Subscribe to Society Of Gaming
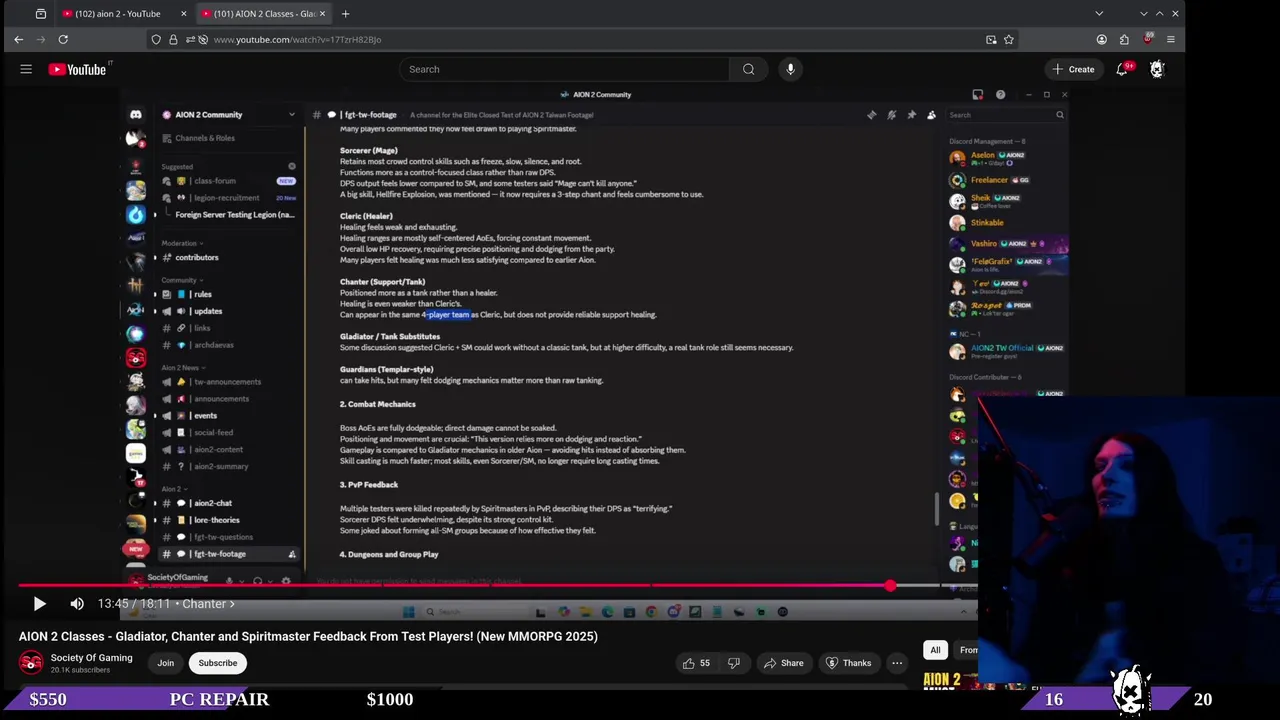Image resolution: width=1280 pixels, height=720 pixels. [x=217, y=663]
